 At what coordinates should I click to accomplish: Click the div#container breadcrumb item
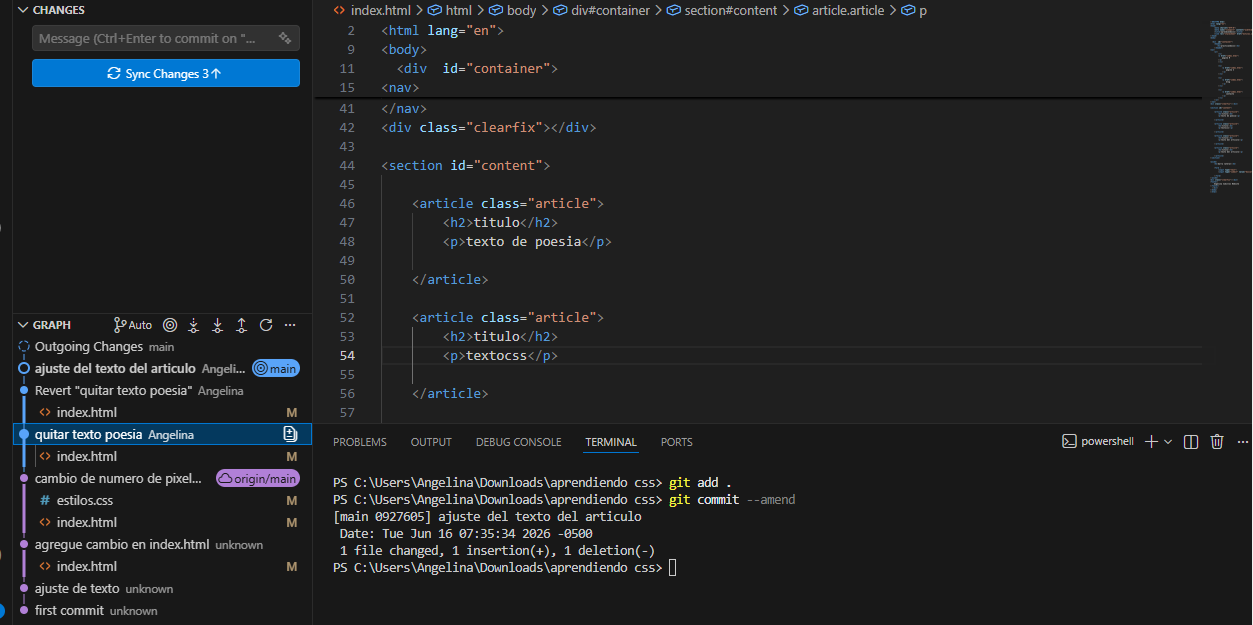[600, 10]
